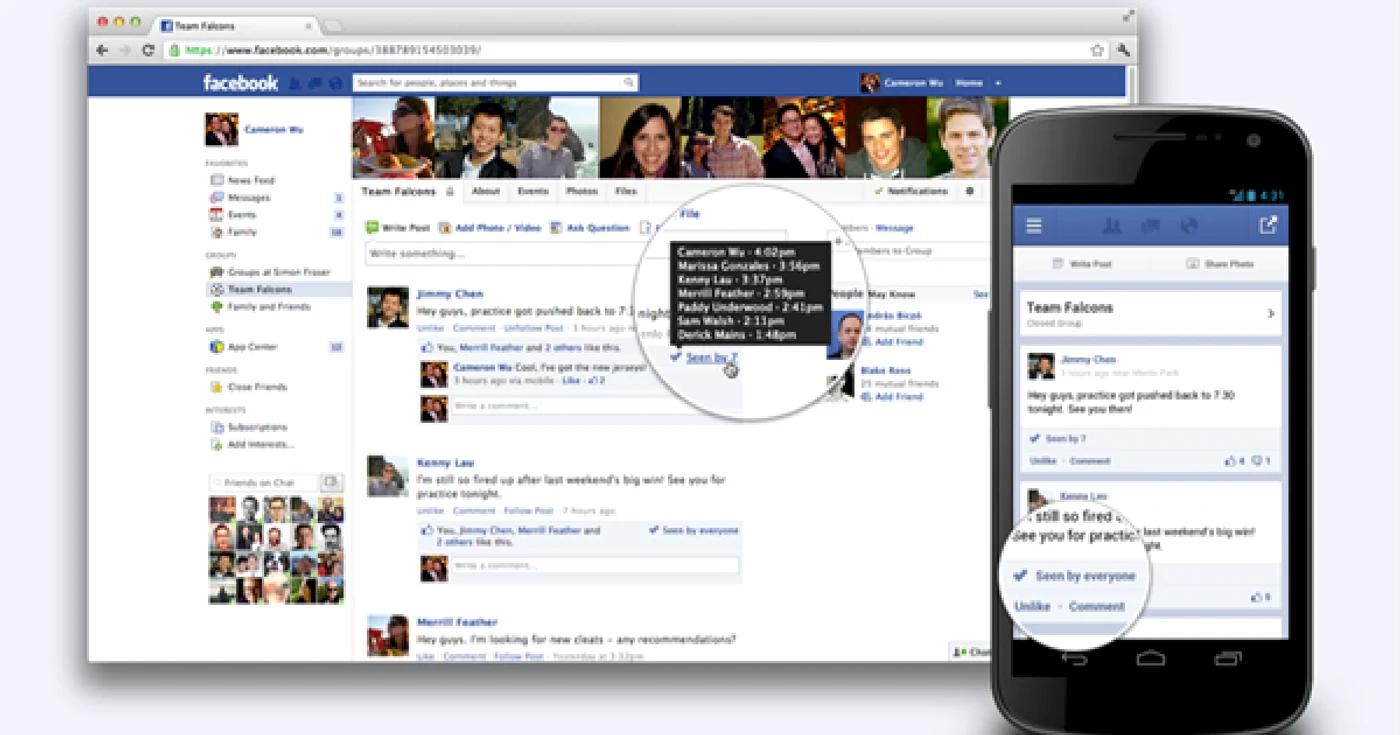Open a new browser tab
Image resolution: width=1400 pixels, height=735 pixels.
[x=333, y=25]
